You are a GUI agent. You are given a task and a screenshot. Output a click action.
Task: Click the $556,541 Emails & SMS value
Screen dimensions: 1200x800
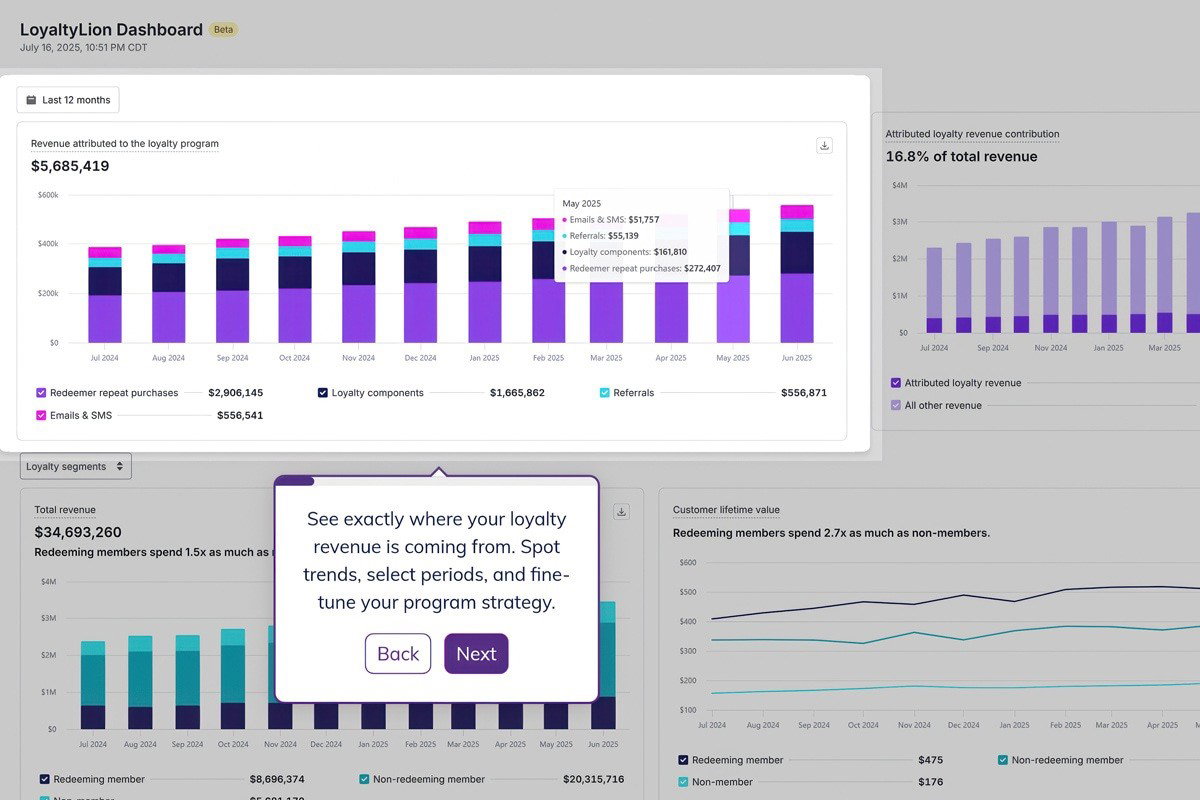240,415
